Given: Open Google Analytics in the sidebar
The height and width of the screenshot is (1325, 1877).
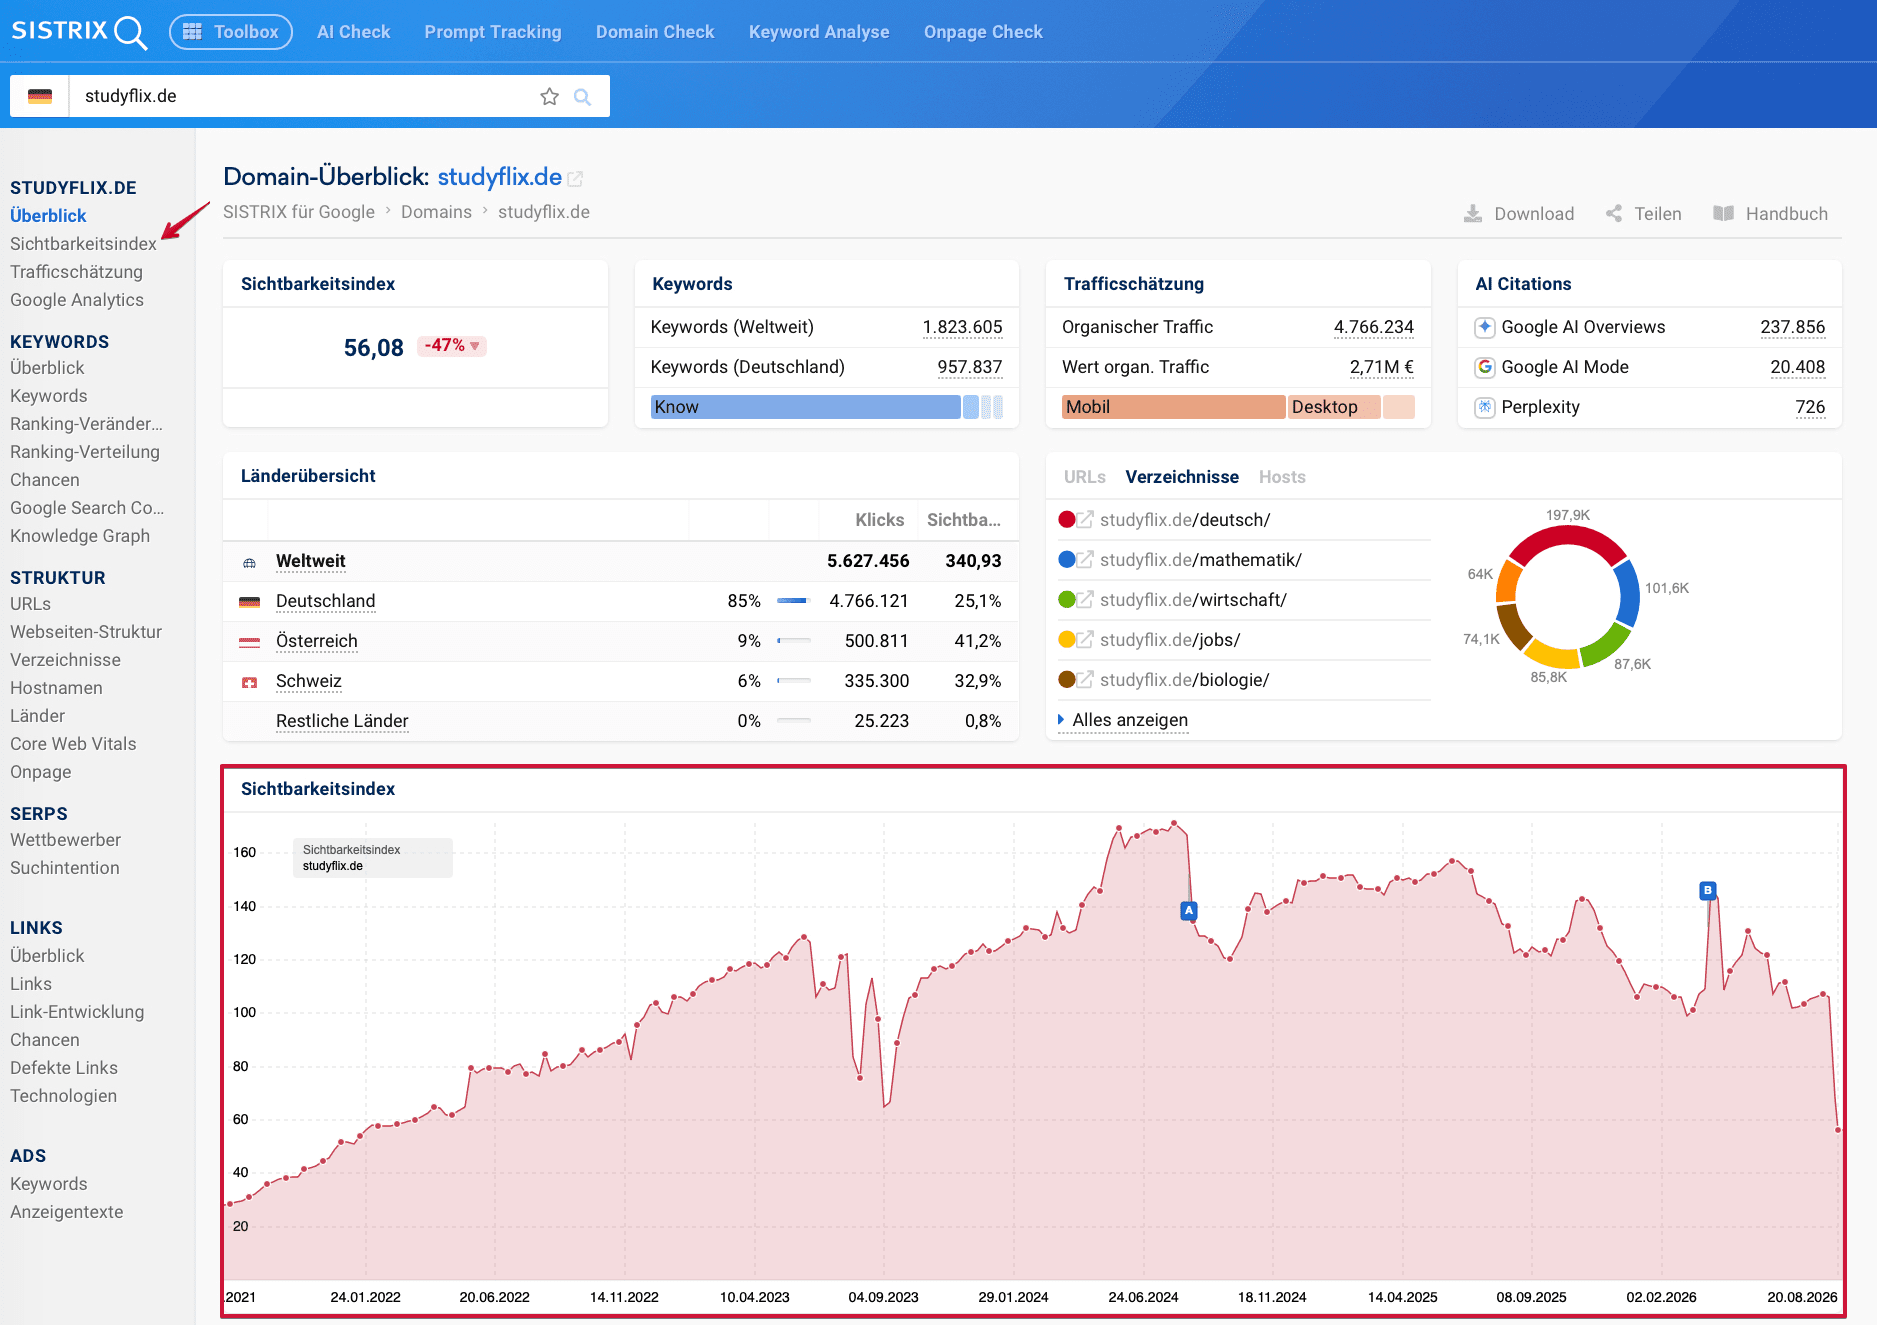Looking at the screenshot, I should point(77,300).
